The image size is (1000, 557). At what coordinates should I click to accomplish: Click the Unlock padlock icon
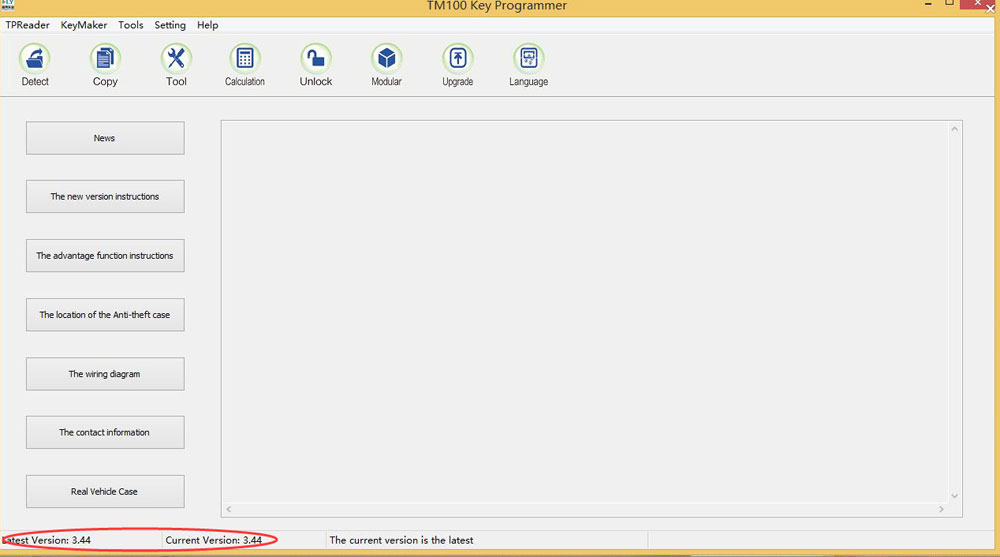tap(316, 59)
